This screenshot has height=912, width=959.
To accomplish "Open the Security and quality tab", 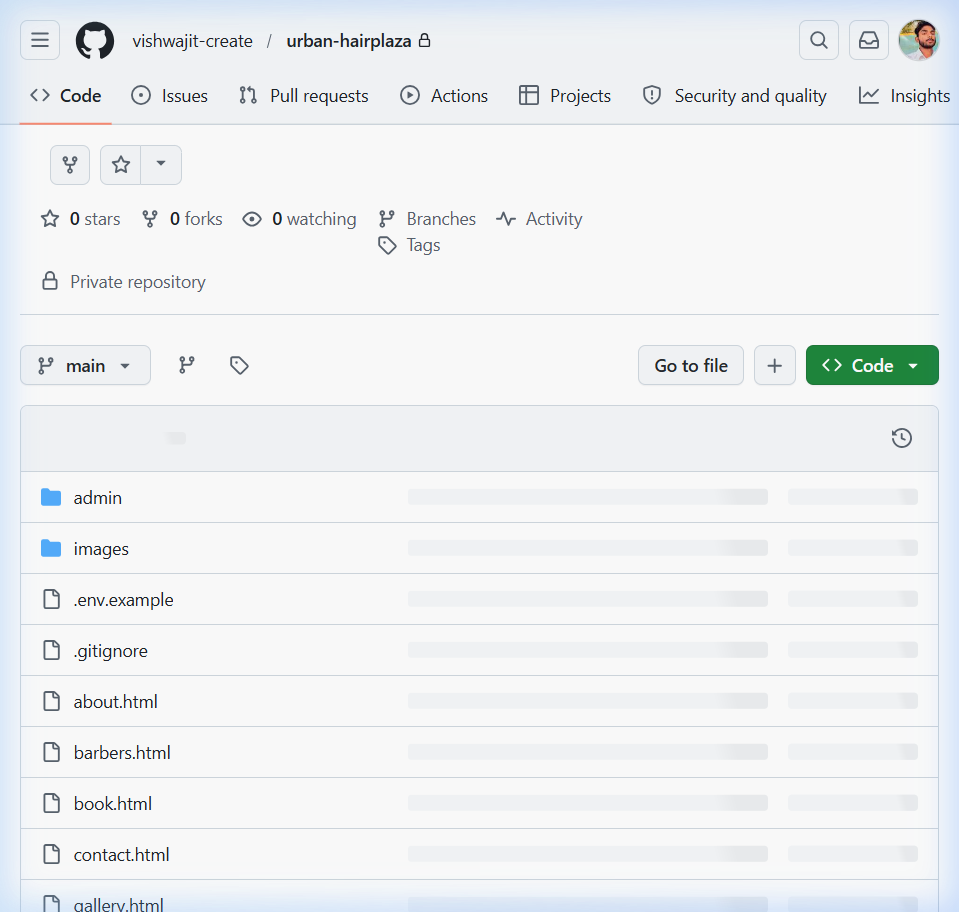I will pyautogui.click(x=735, y=96).
